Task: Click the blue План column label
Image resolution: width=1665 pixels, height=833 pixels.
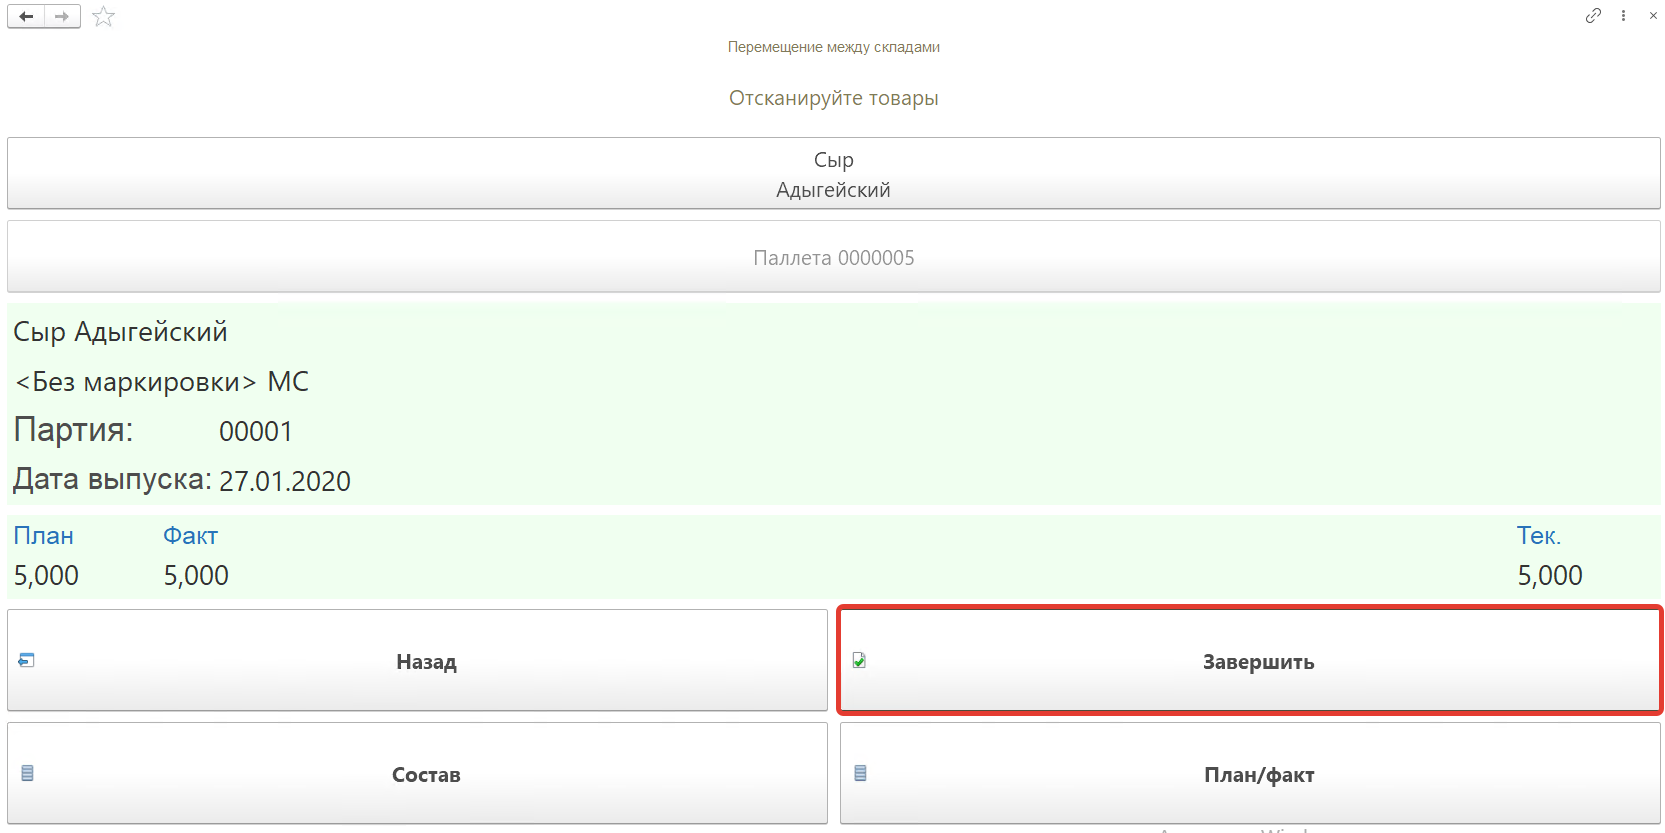Action: 44,536
